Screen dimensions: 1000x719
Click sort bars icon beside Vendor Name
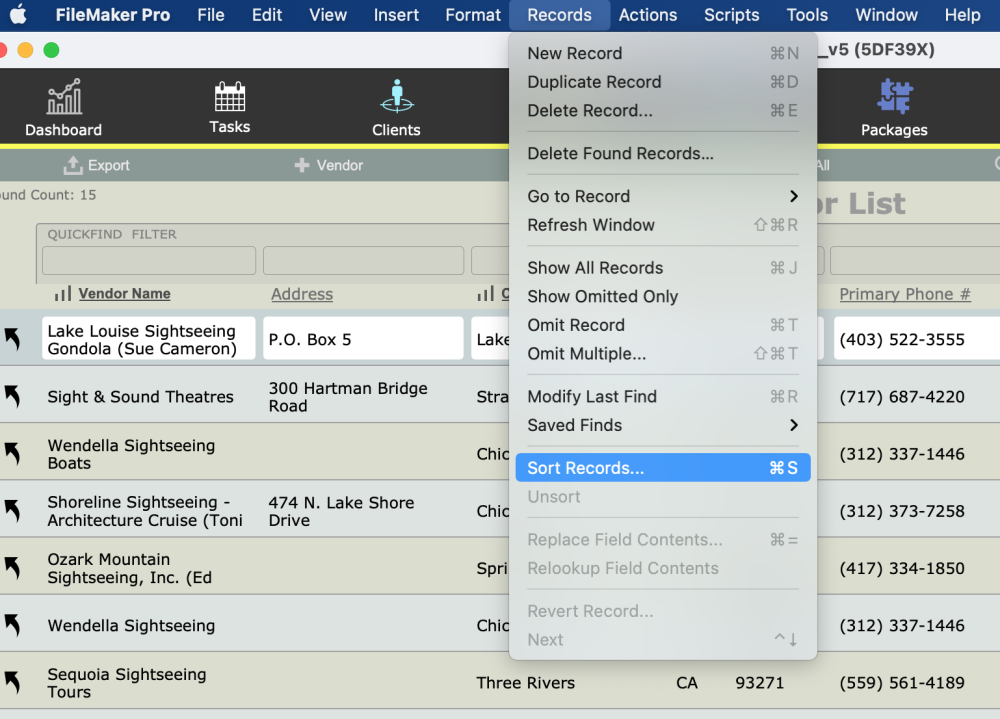(x=63, y=293)
